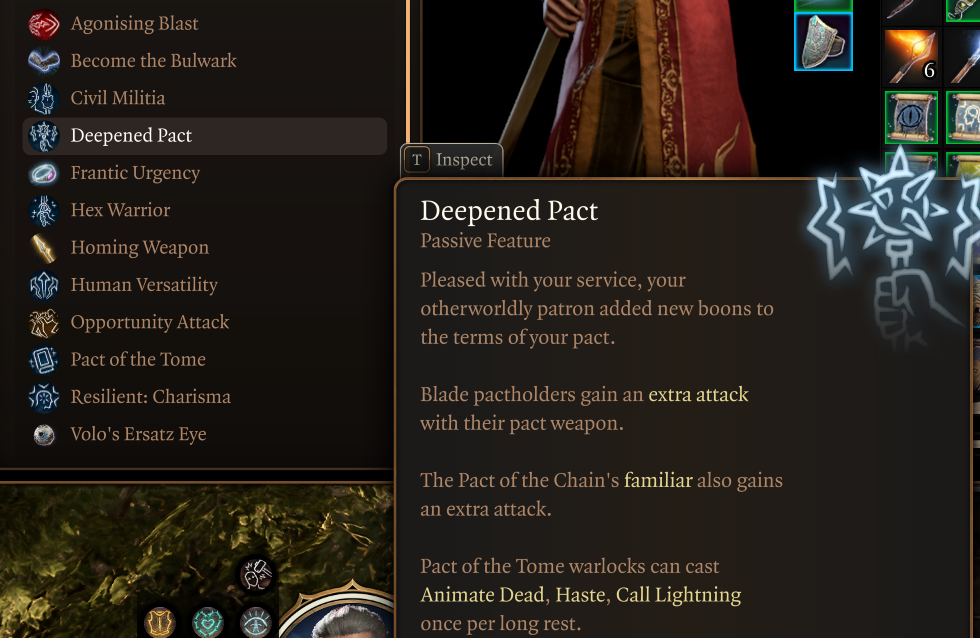980x638 pixels.
Task: Click the blue-bordered gauntlet equipment slot
Action: point(823,41)
